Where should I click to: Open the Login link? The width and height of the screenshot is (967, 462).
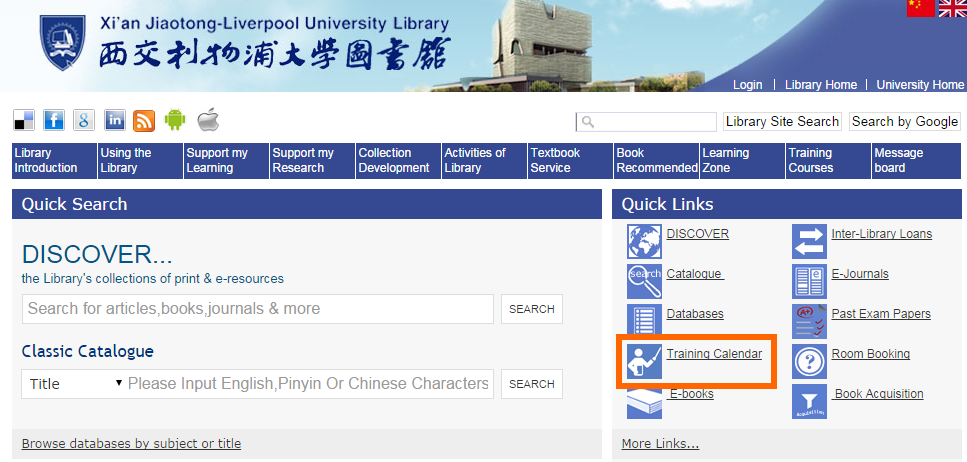click(x=747, y=85)
